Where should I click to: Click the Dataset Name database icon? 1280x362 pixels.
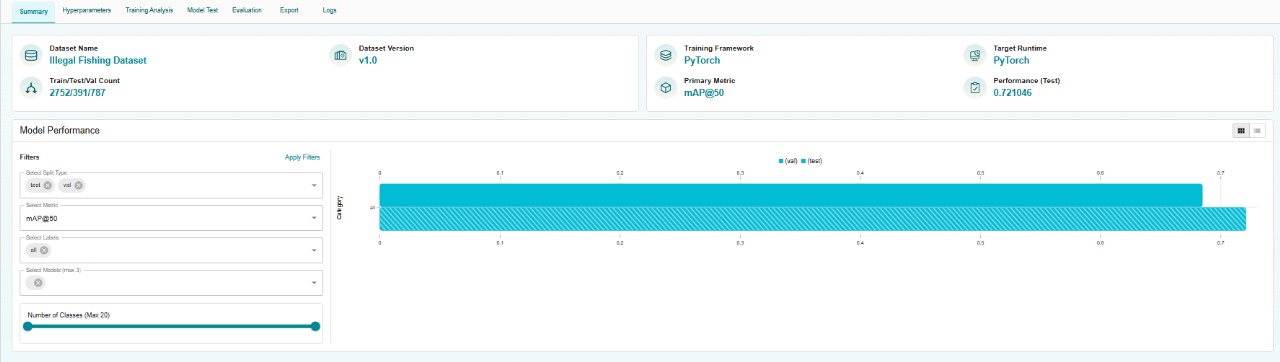(31, 55)
